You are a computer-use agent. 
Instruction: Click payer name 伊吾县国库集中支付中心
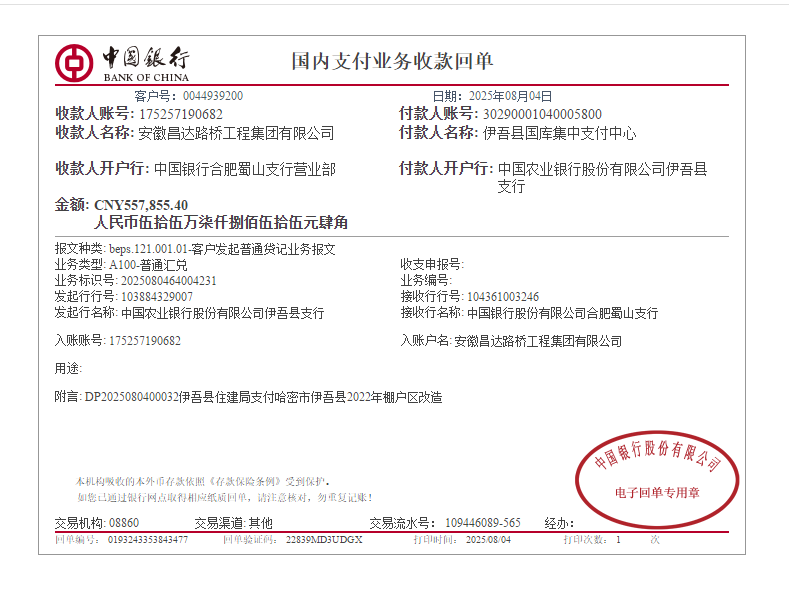[x=559, y=133]
